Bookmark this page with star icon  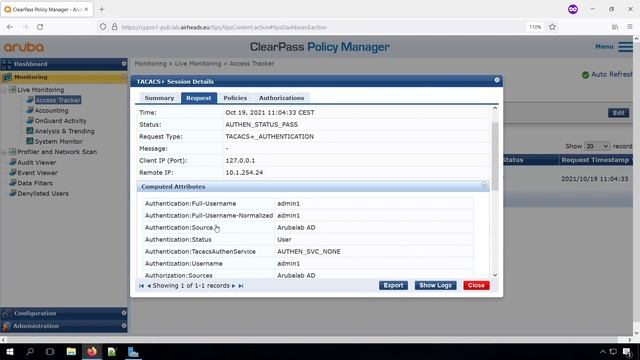[x=552, y=27]
